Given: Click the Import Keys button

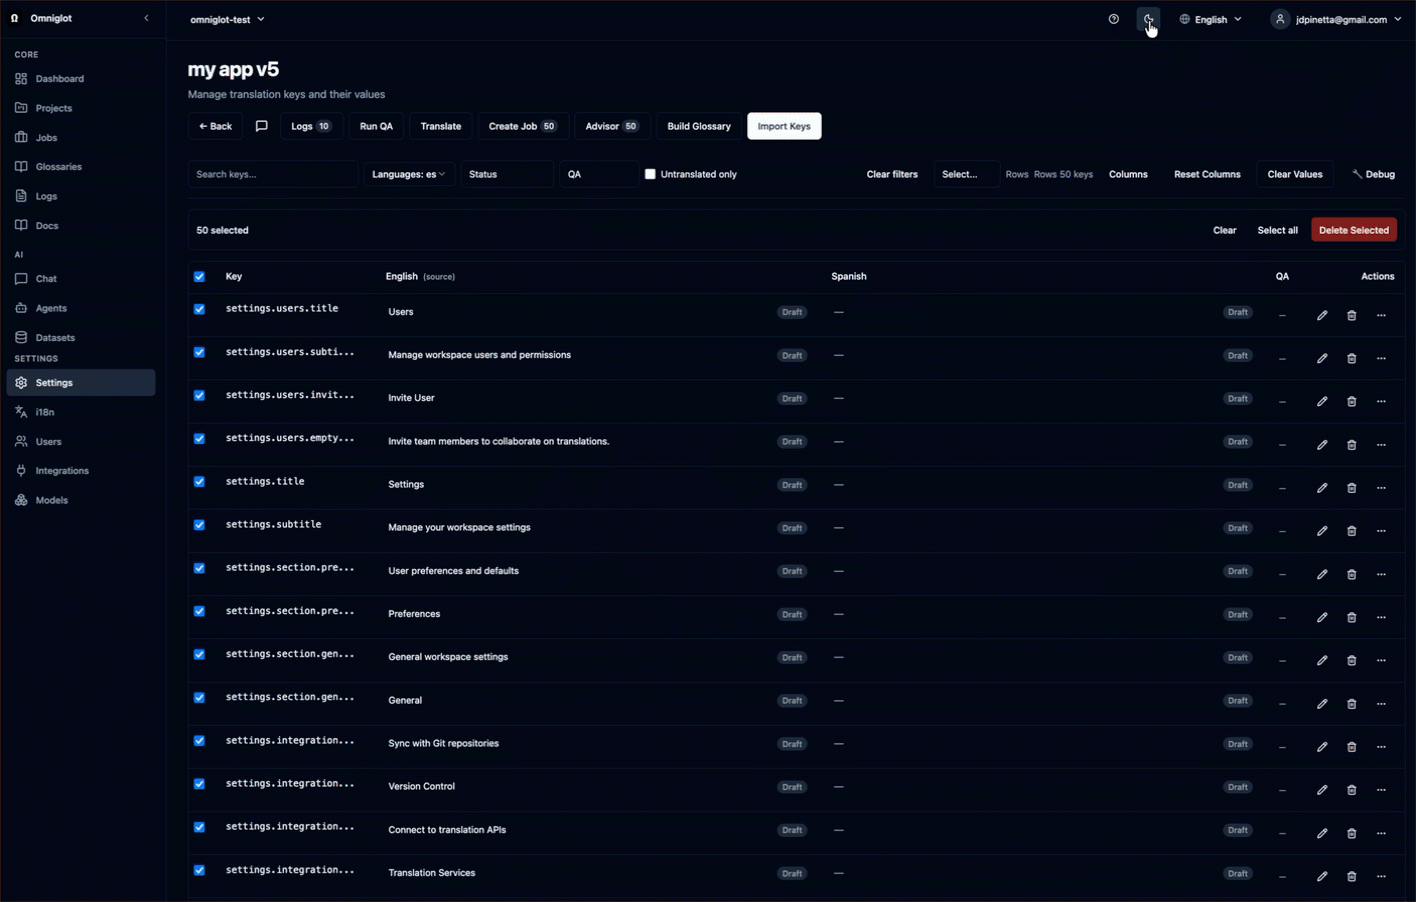Looking at the screenshot, I should [784, 126].
